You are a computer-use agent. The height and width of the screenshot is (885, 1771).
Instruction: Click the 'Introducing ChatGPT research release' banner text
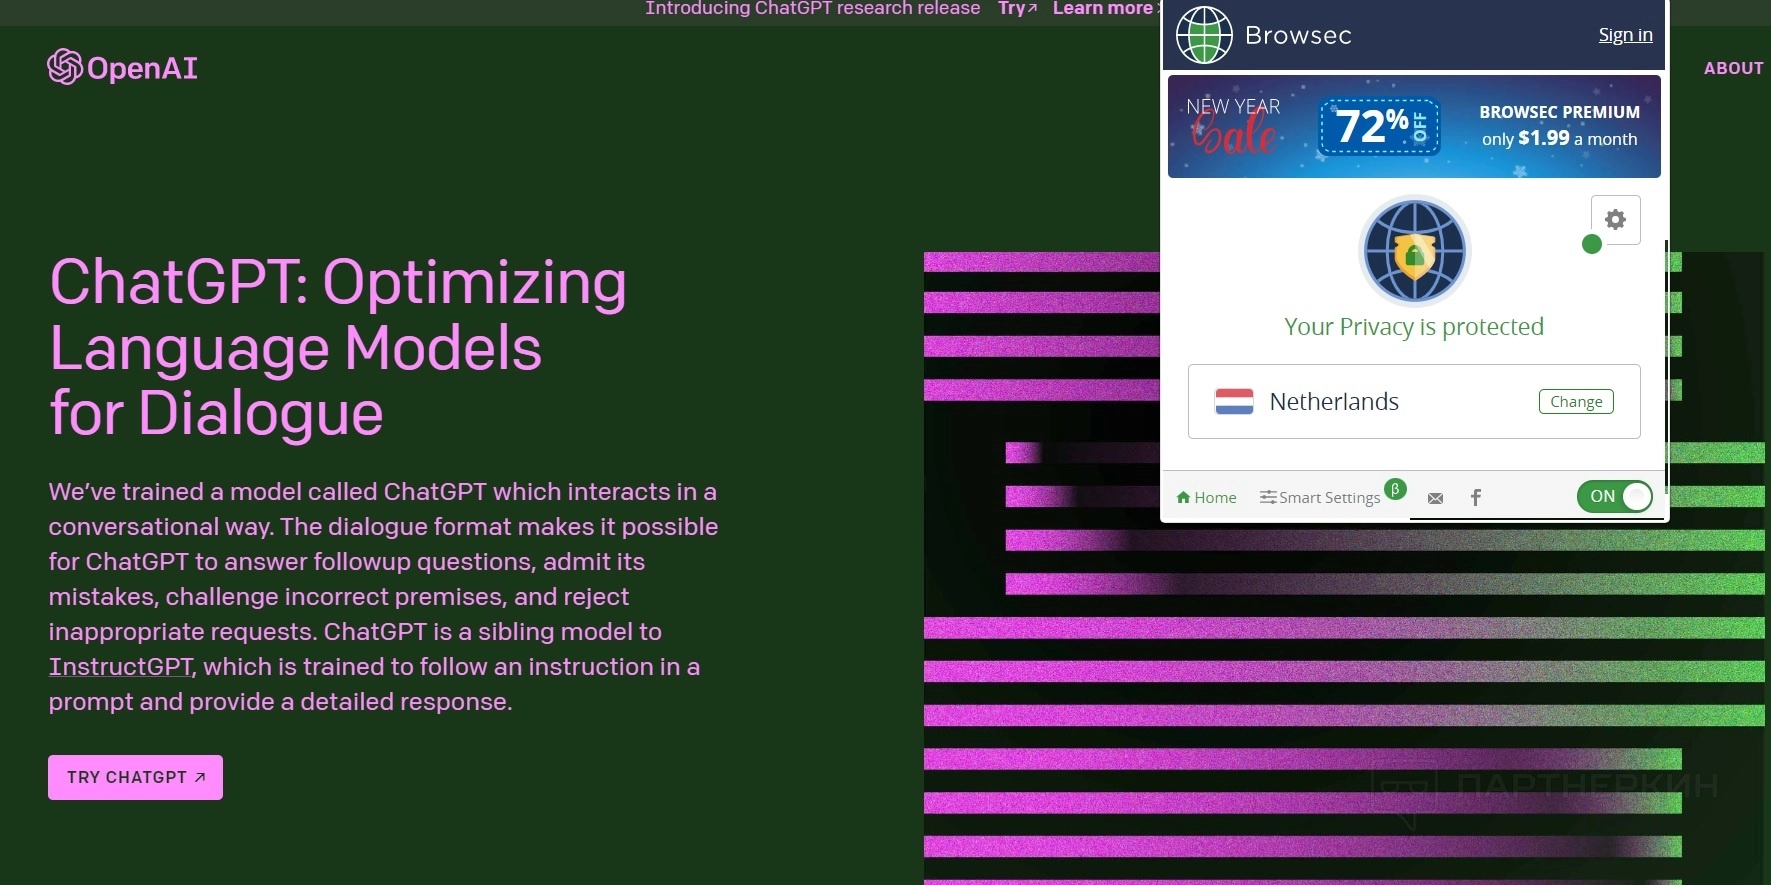813,9
